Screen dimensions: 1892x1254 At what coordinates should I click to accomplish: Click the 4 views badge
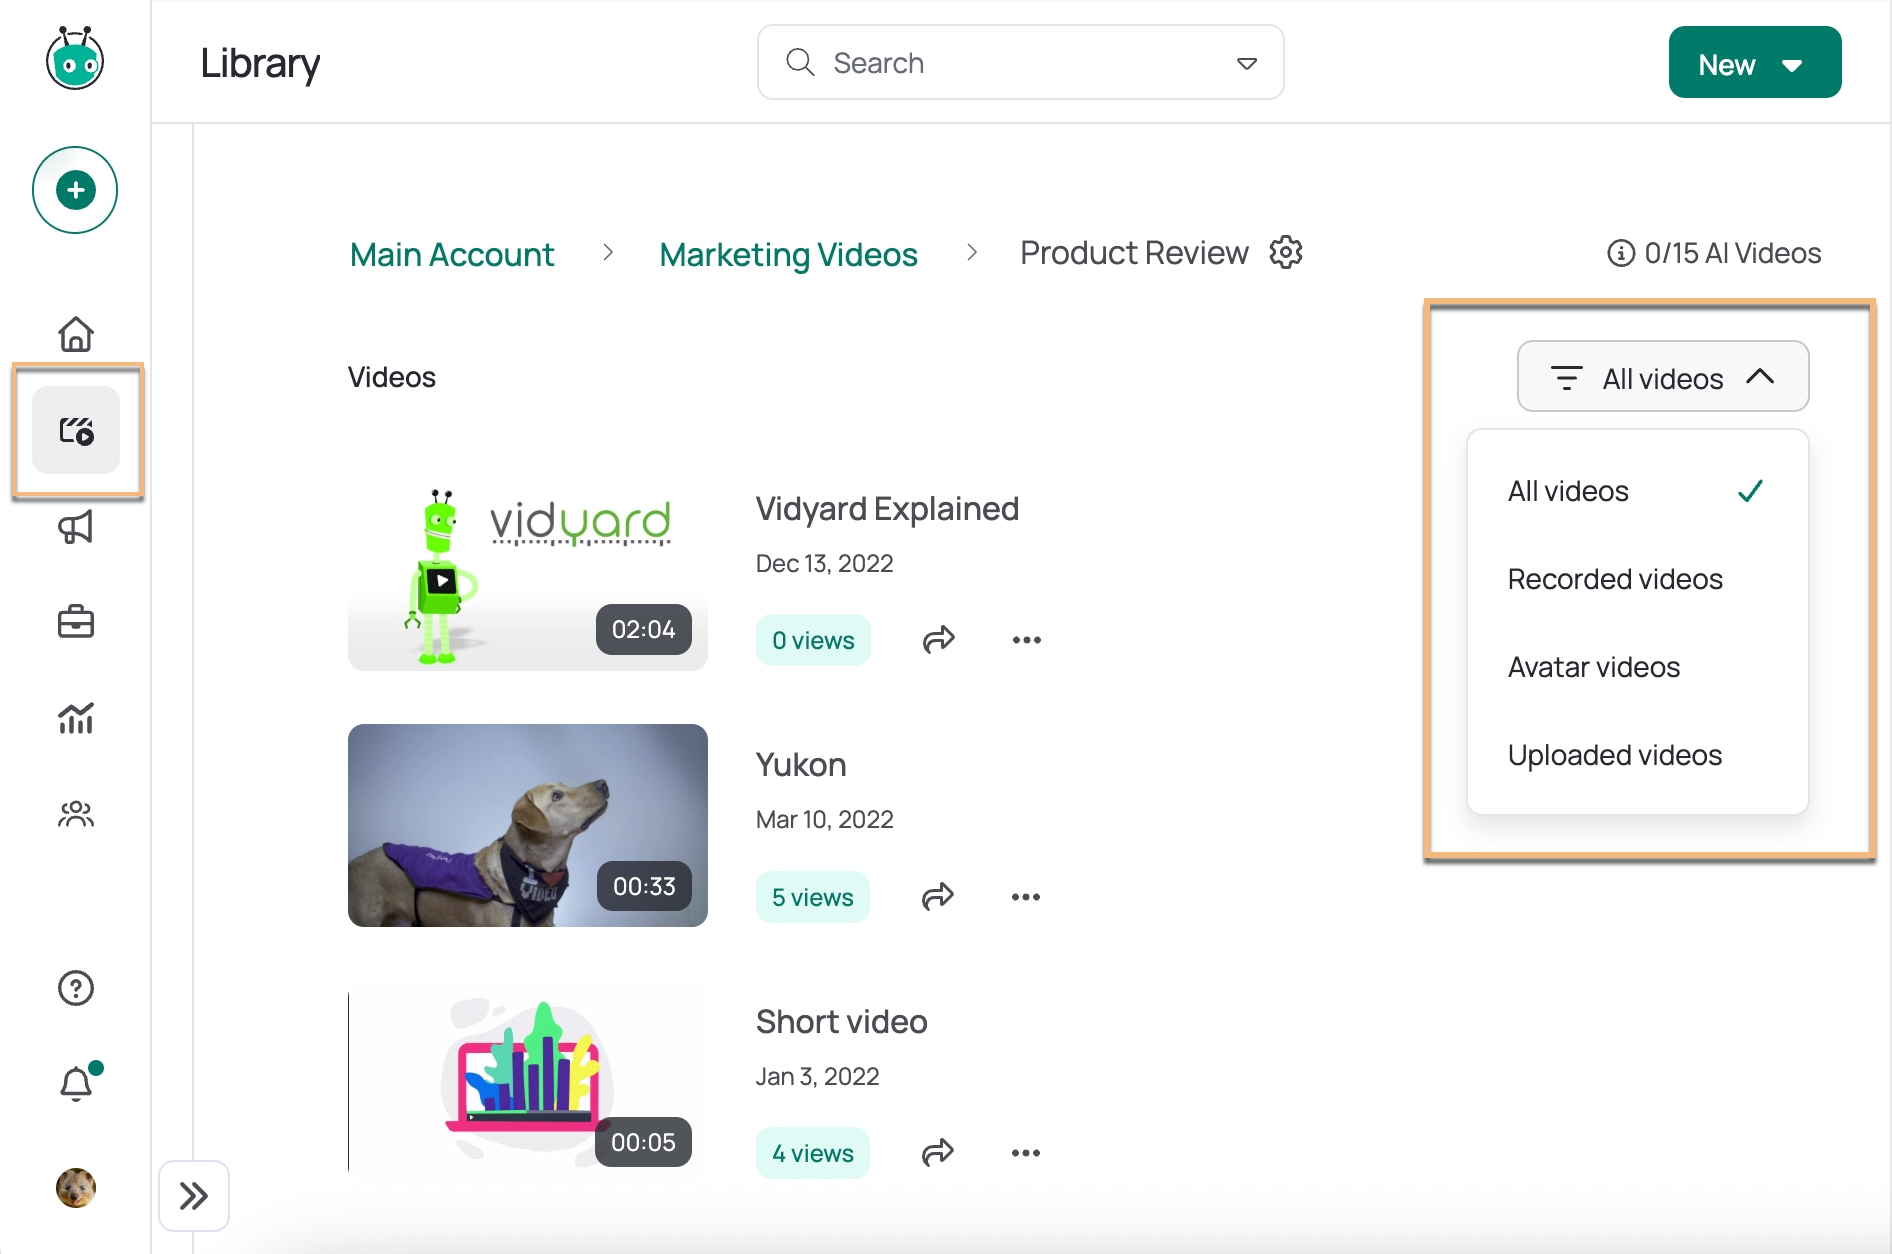813,1153
